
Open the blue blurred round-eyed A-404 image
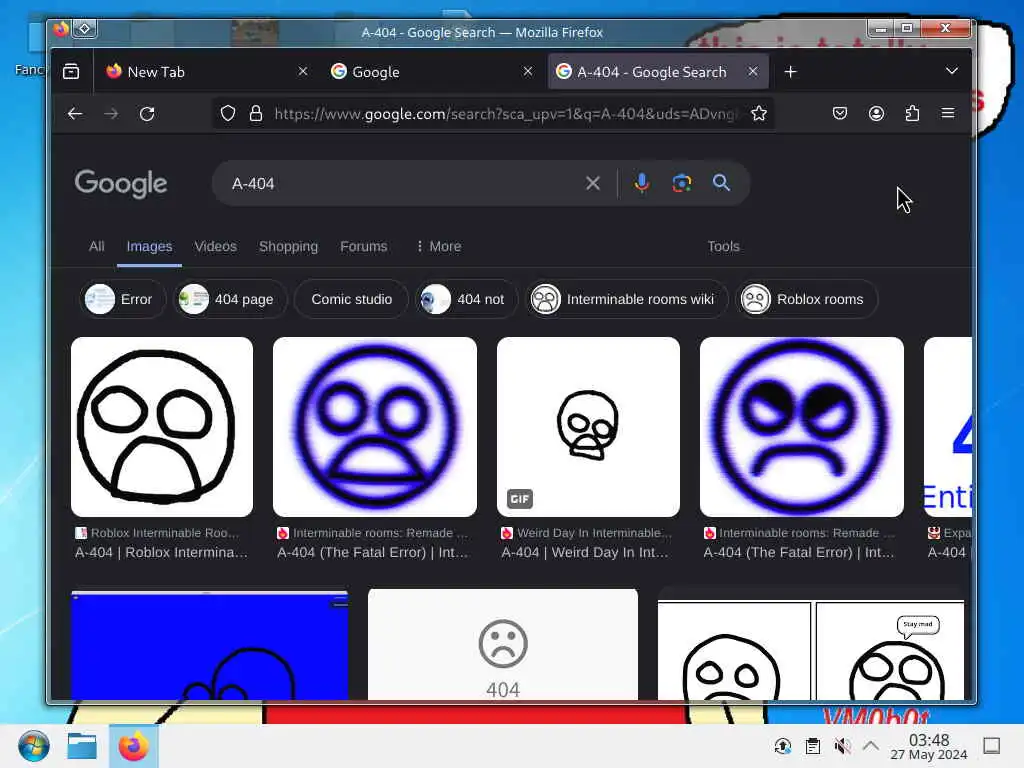click(375, 426)
